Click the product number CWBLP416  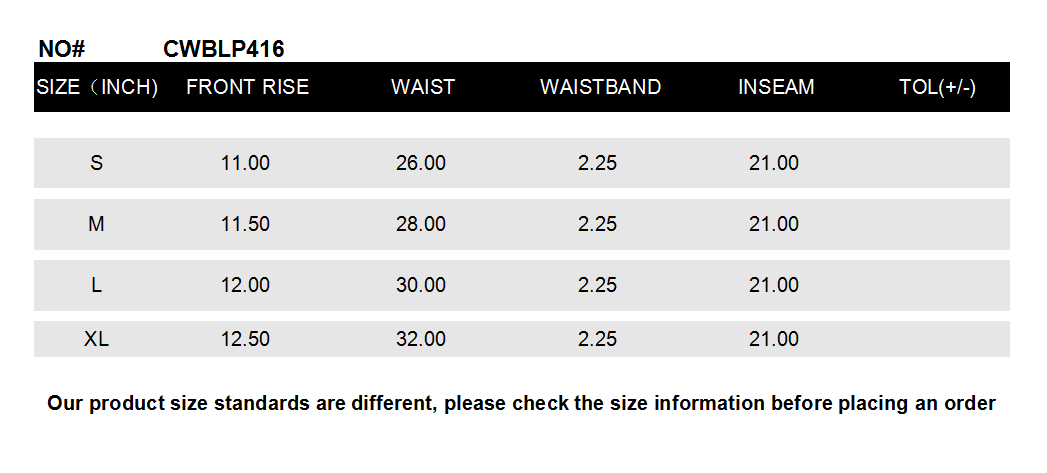(x=223, y=49)
